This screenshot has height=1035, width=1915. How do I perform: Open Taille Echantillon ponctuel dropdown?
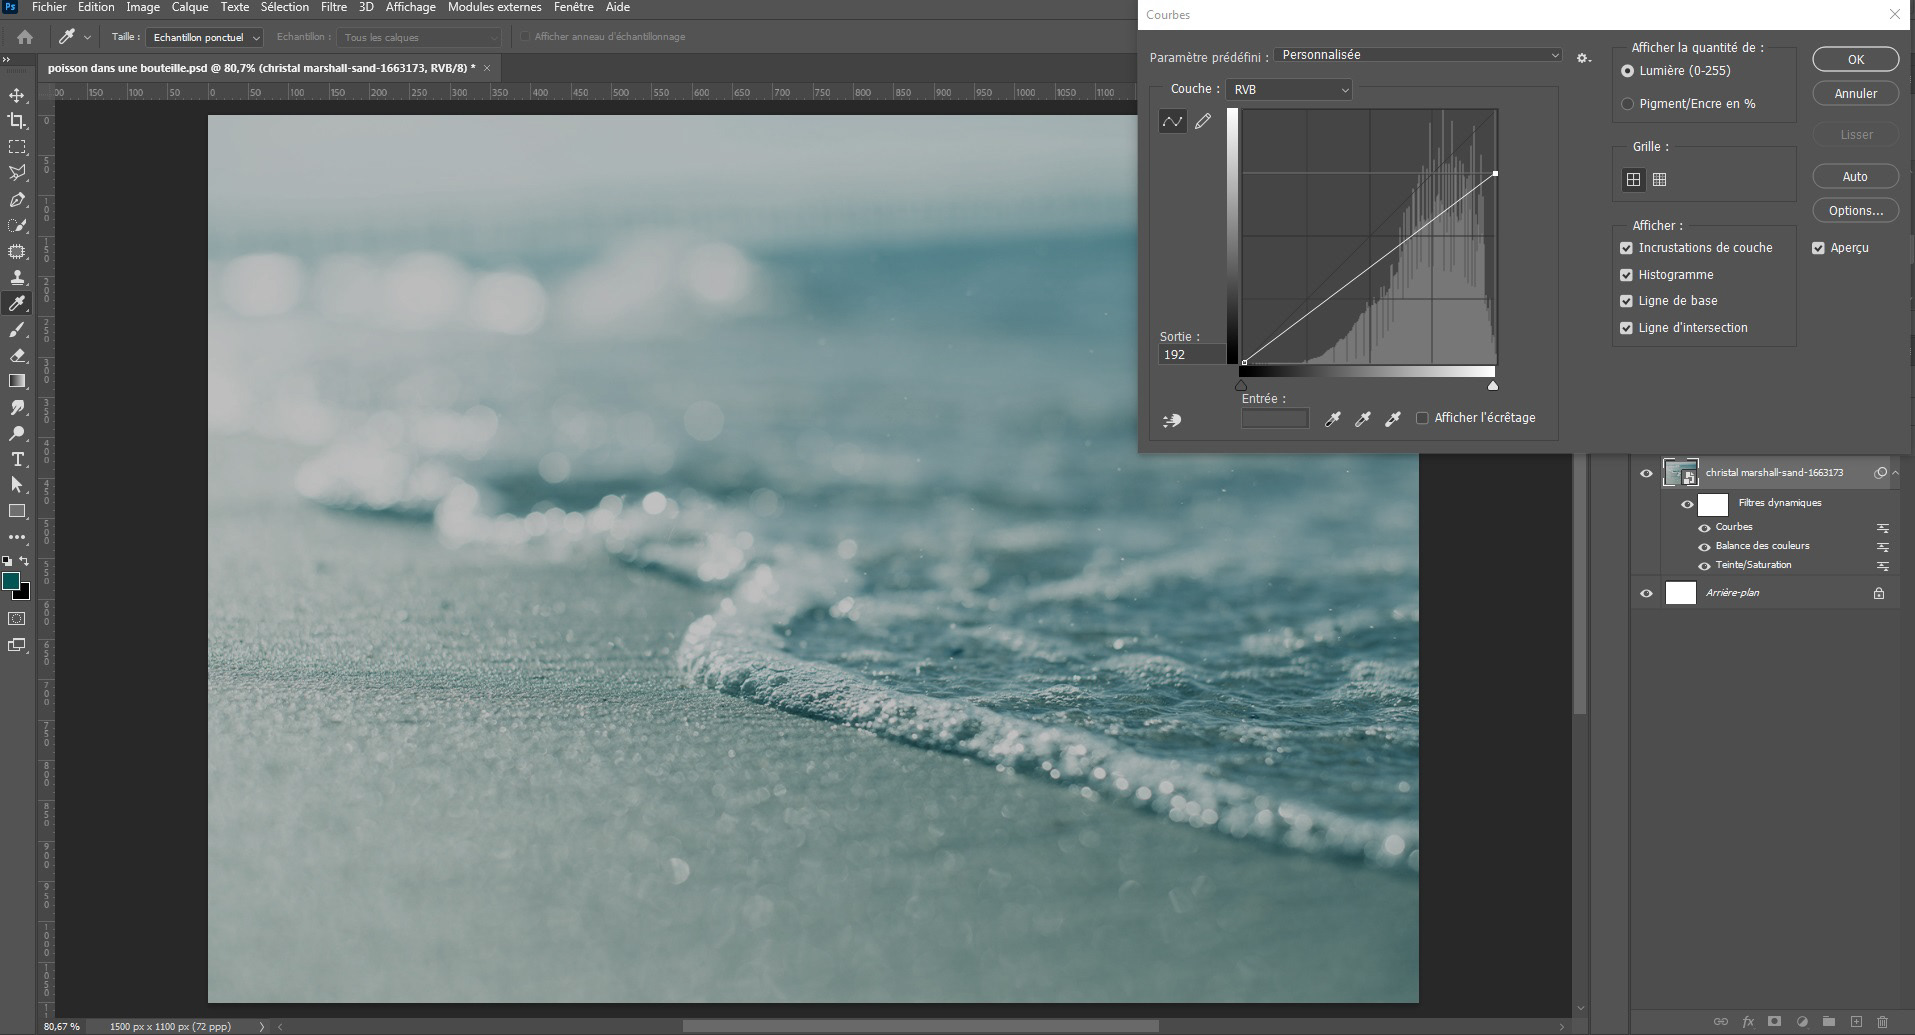click(204, 37)
